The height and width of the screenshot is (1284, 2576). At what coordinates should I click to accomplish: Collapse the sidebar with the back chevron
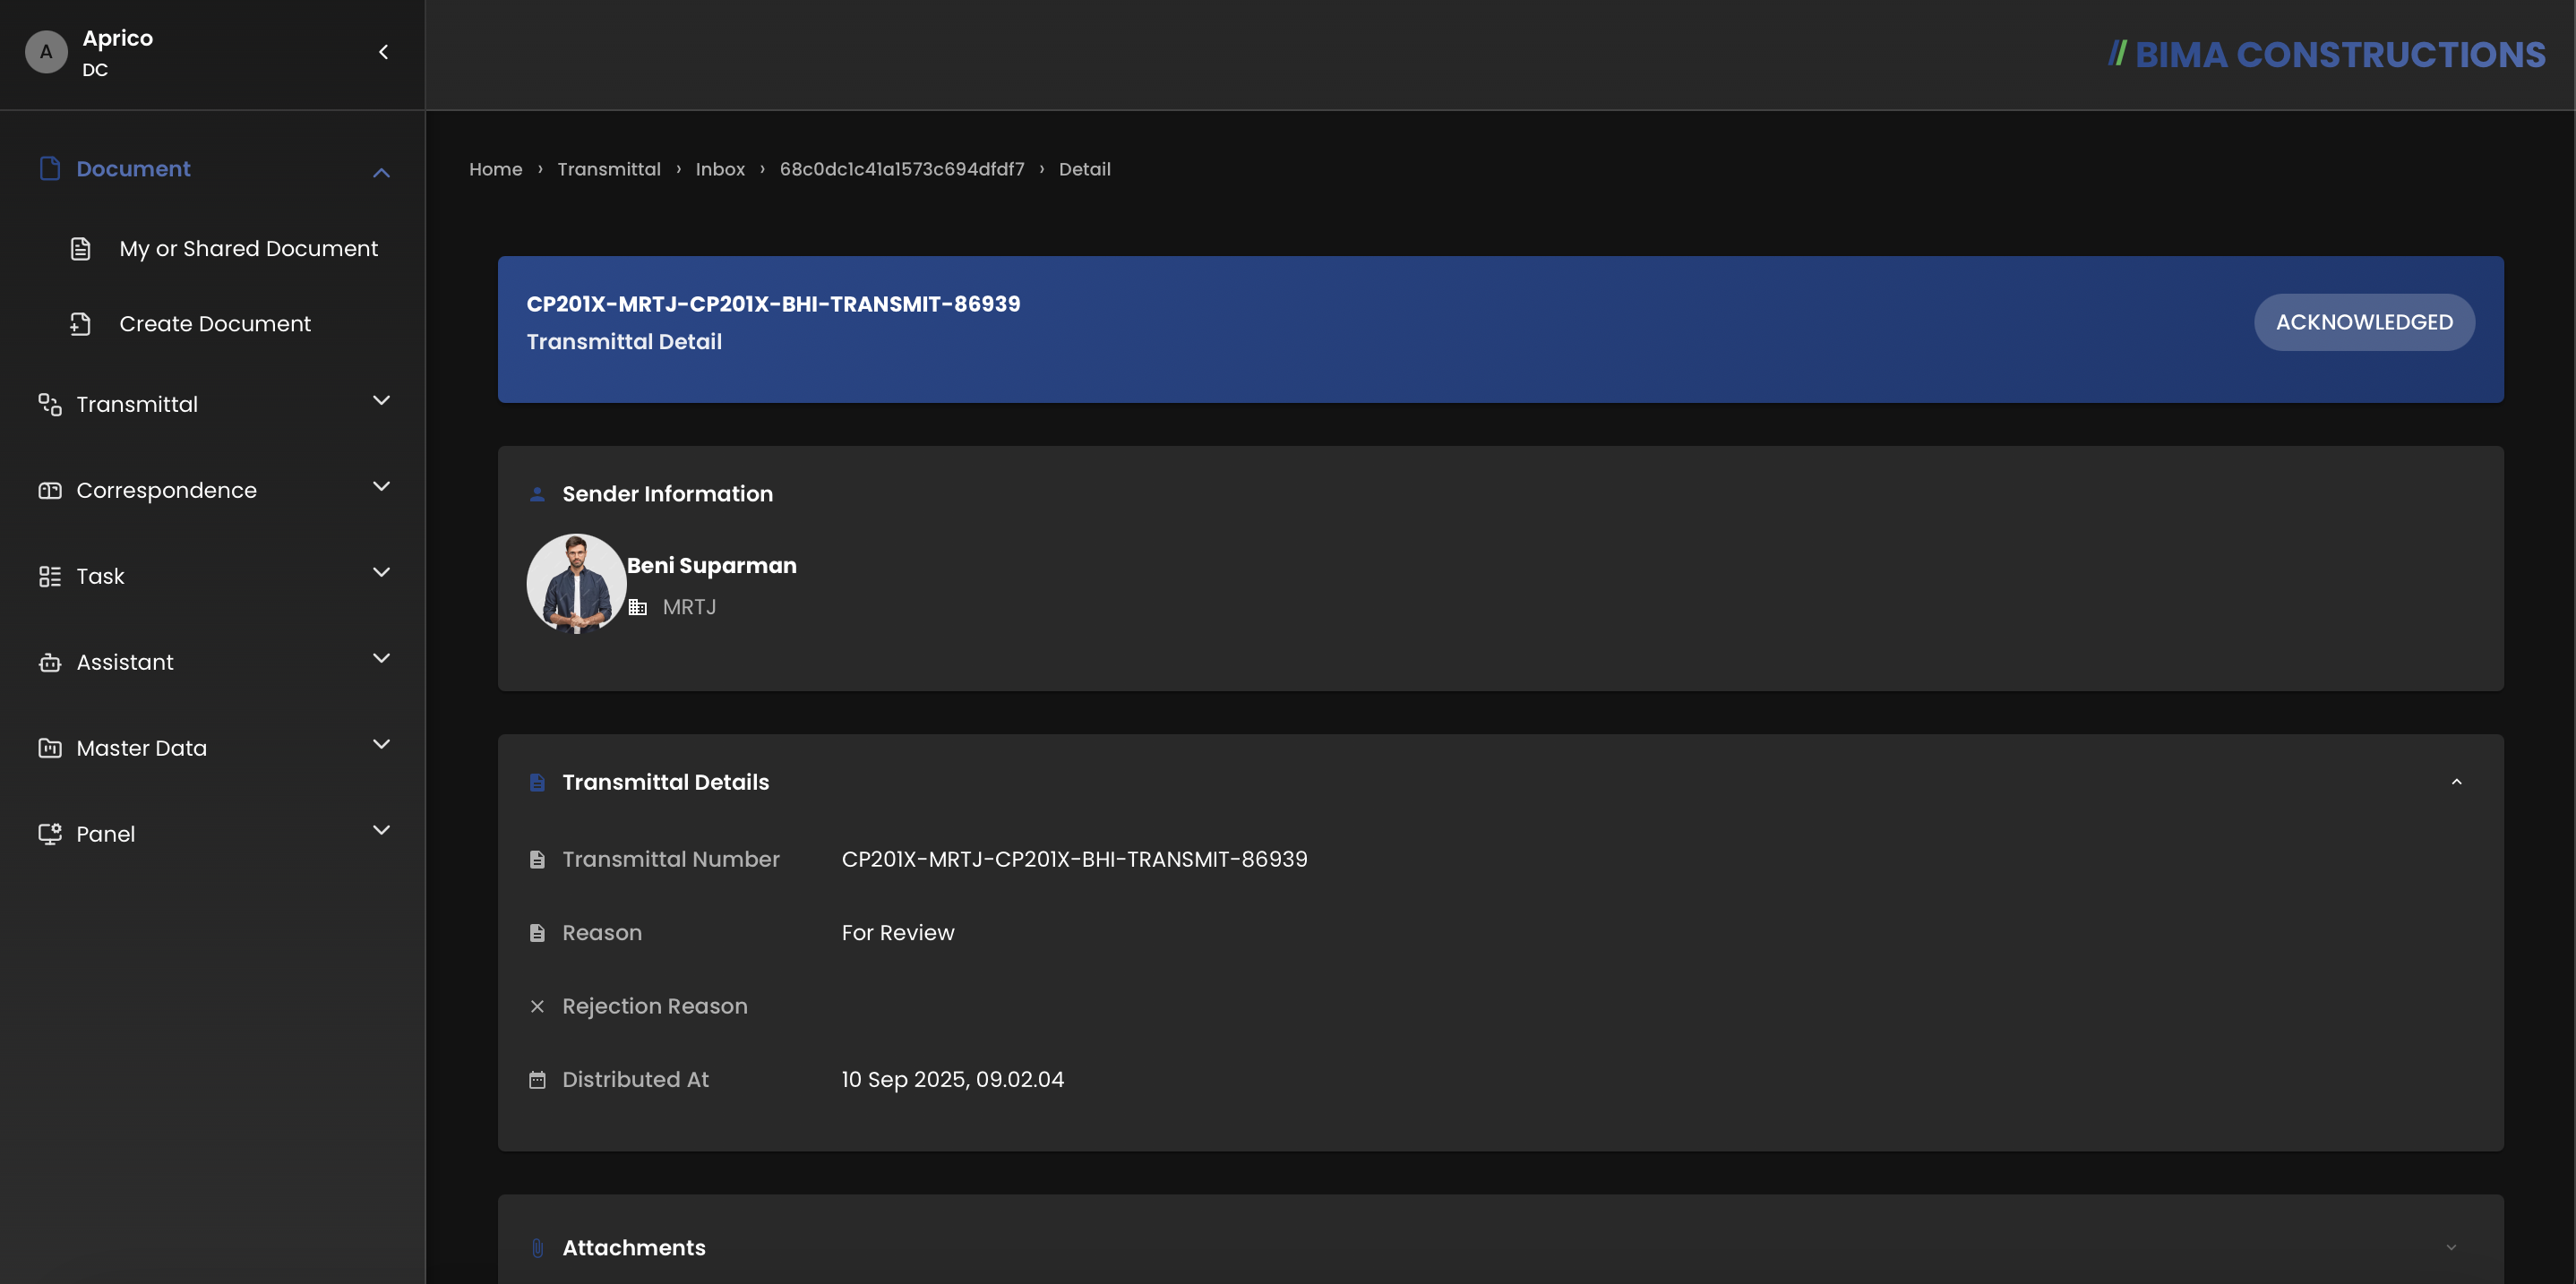pyautogui.click(x=383, y=52)
